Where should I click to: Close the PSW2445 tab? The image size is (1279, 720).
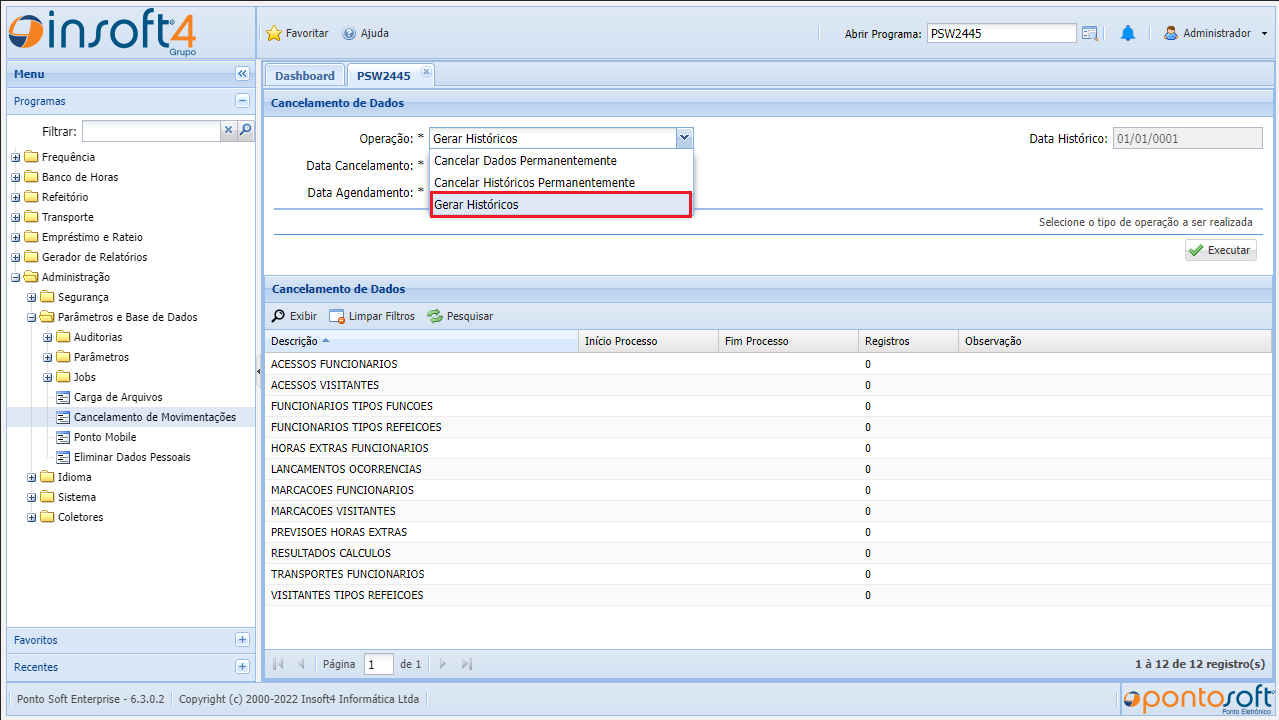coord(426,72)
